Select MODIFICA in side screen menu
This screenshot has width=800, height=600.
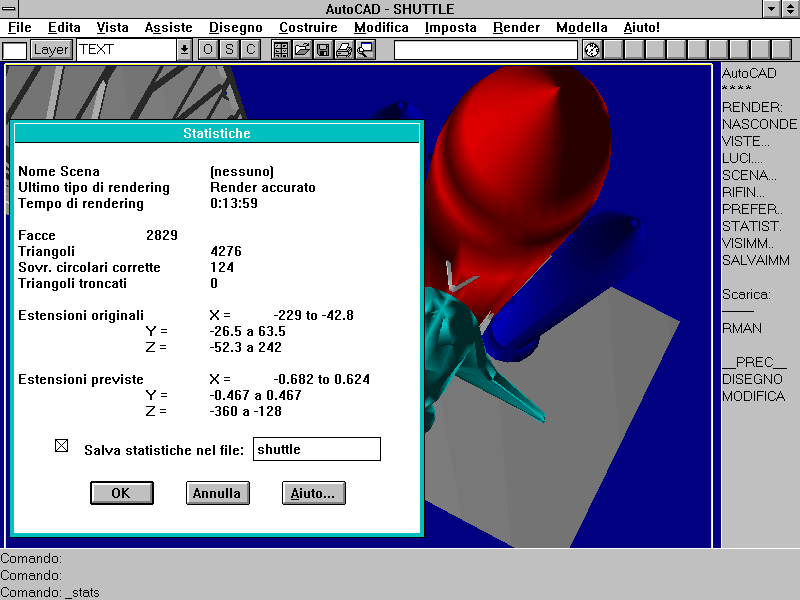(753, 396)
